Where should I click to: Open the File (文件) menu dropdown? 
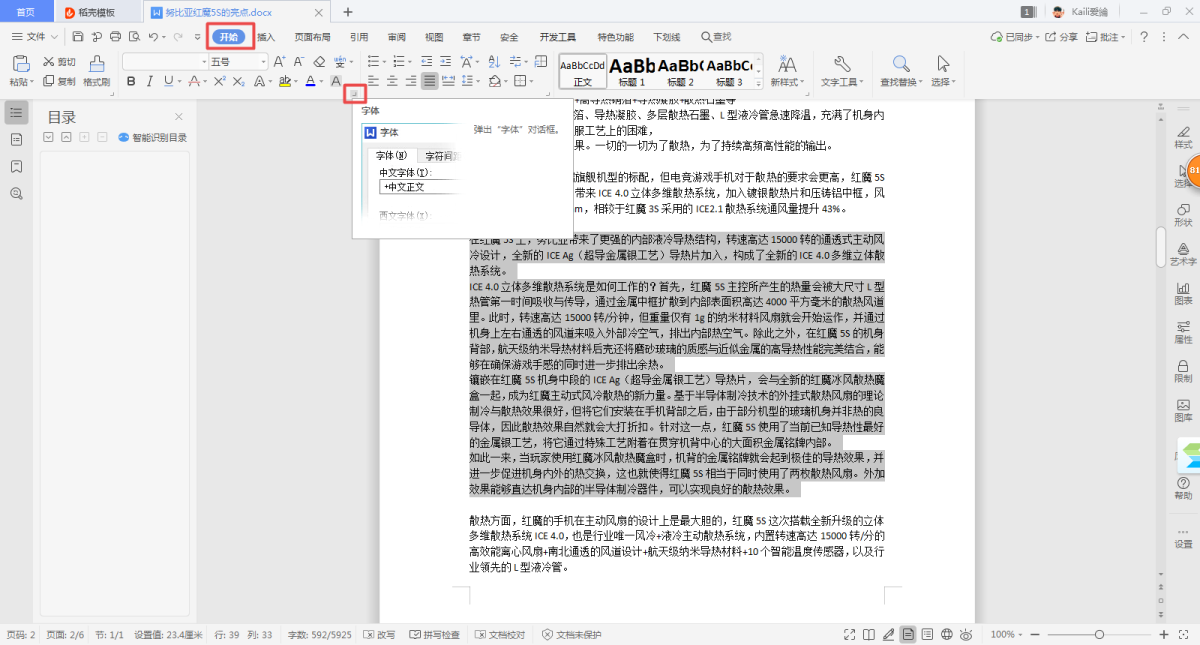(x=36, y=37)
